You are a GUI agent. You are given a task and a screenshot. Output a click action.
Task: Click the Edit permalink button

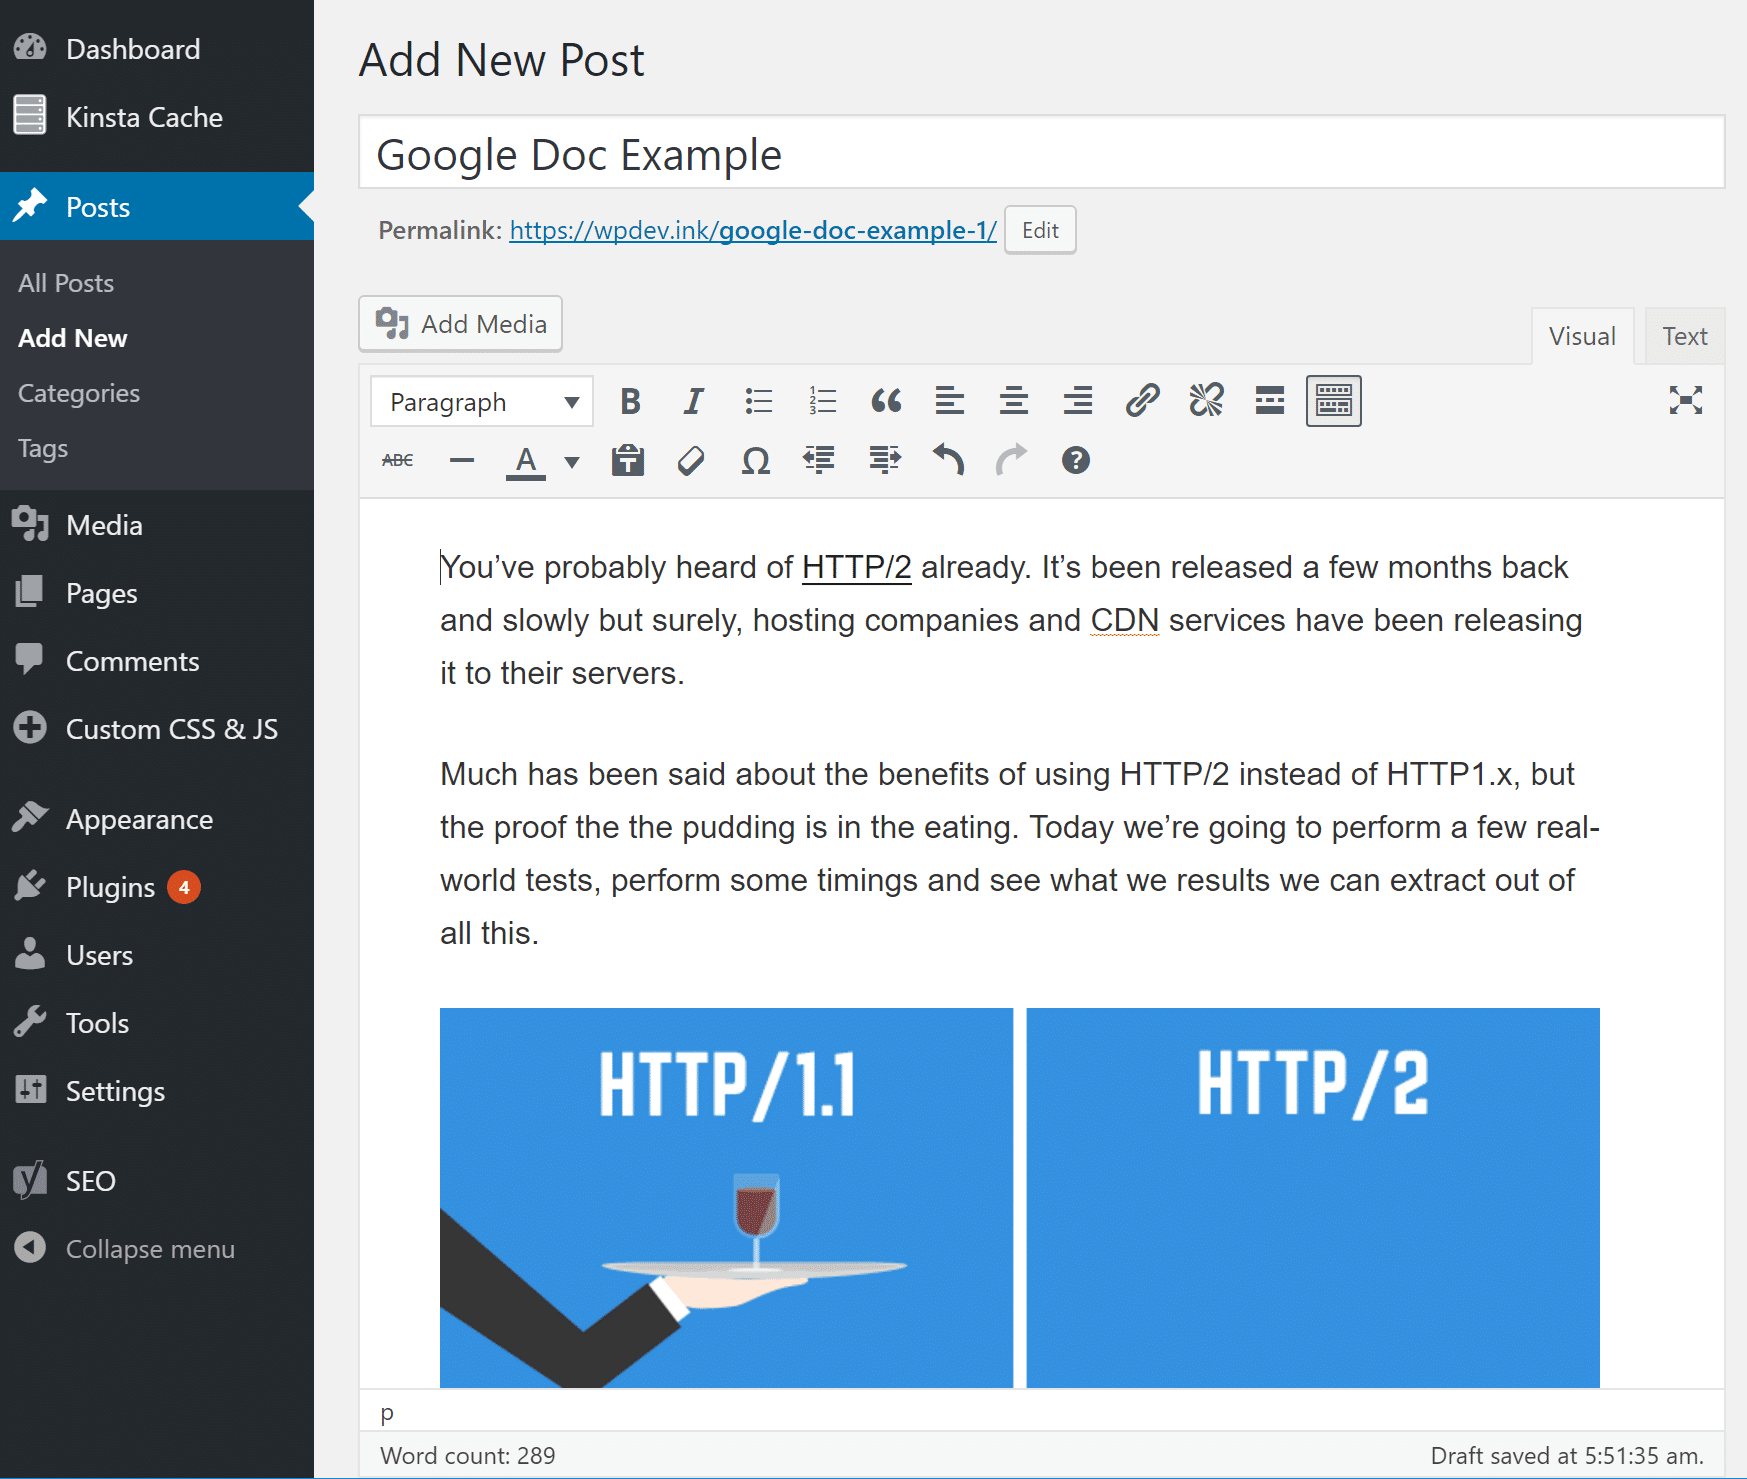click(x=1040, y=230)
